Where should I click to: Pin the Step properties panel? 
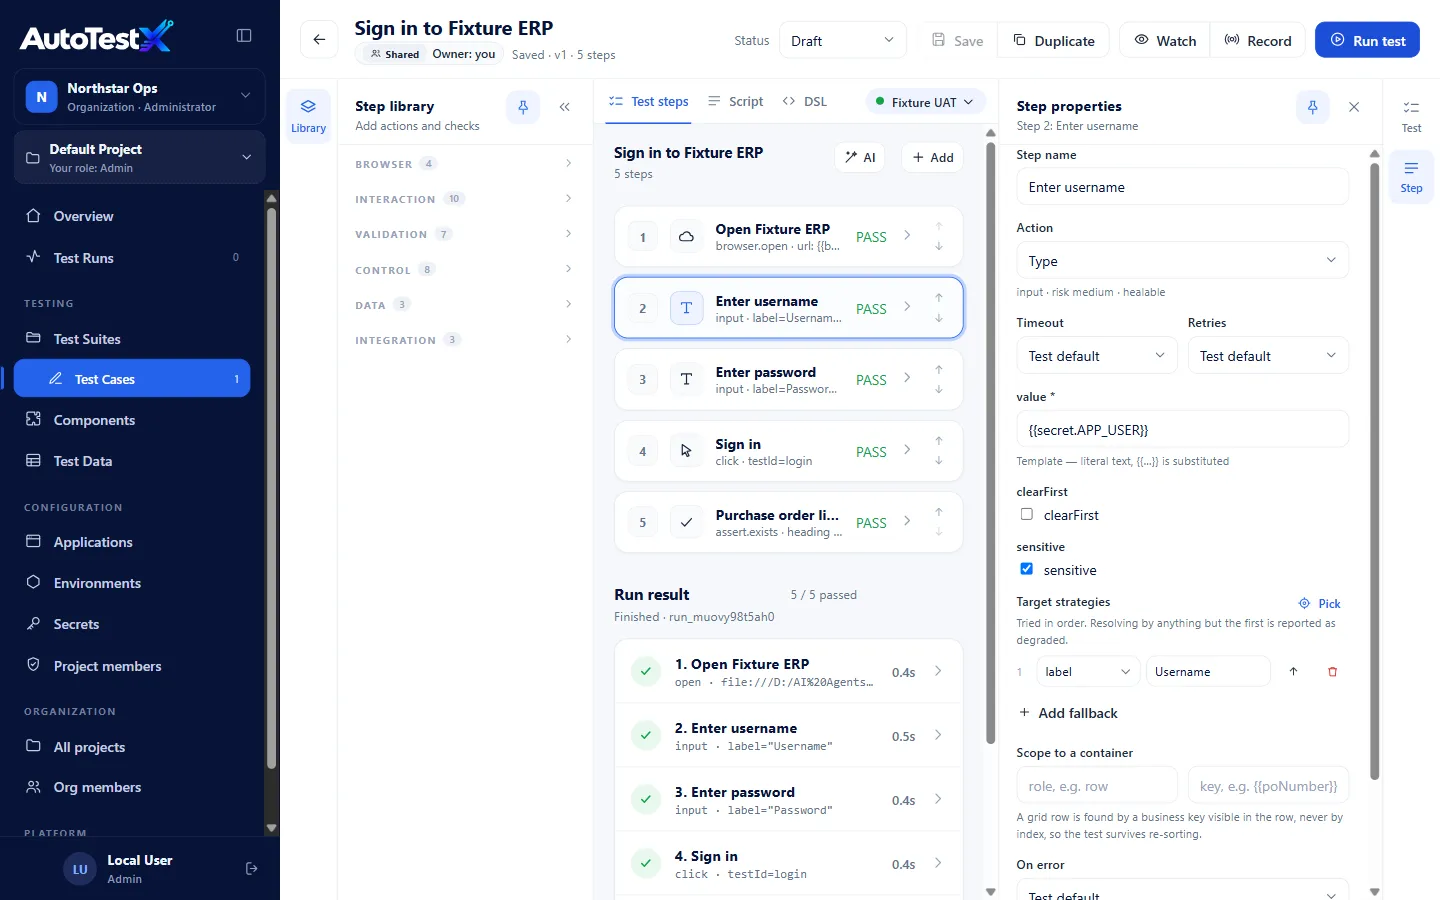point(1313,107)
